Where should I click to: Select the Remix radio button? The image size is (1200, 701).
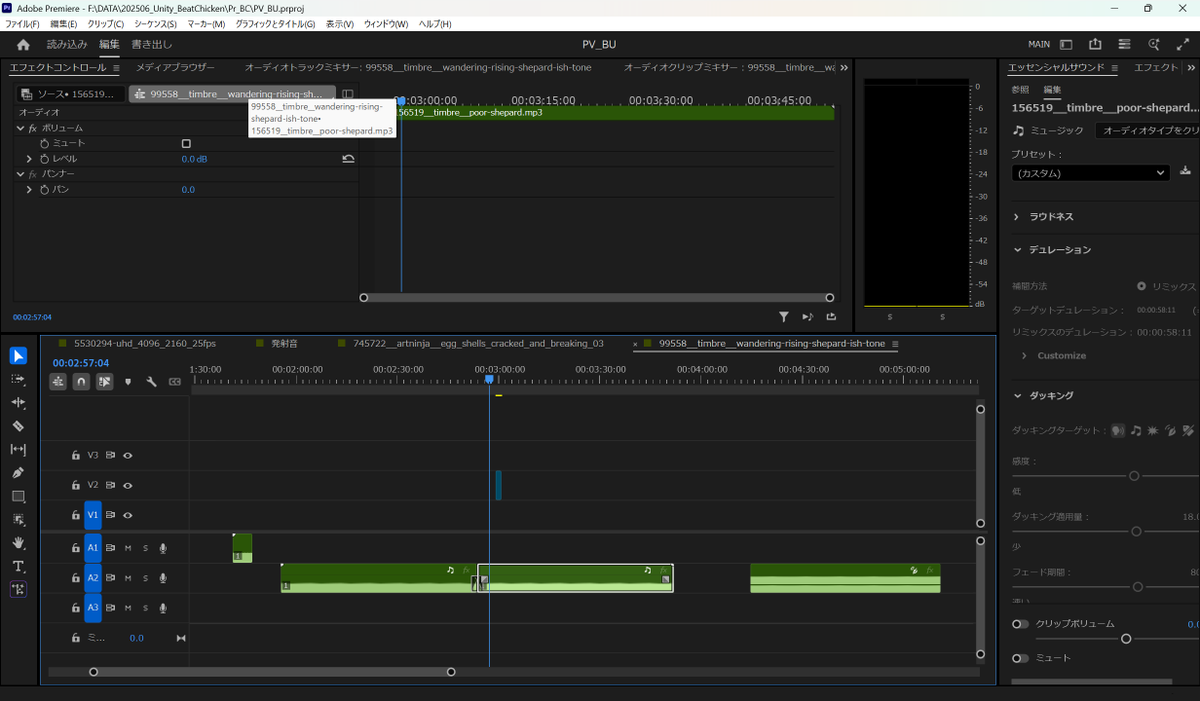coord(1141,286)
